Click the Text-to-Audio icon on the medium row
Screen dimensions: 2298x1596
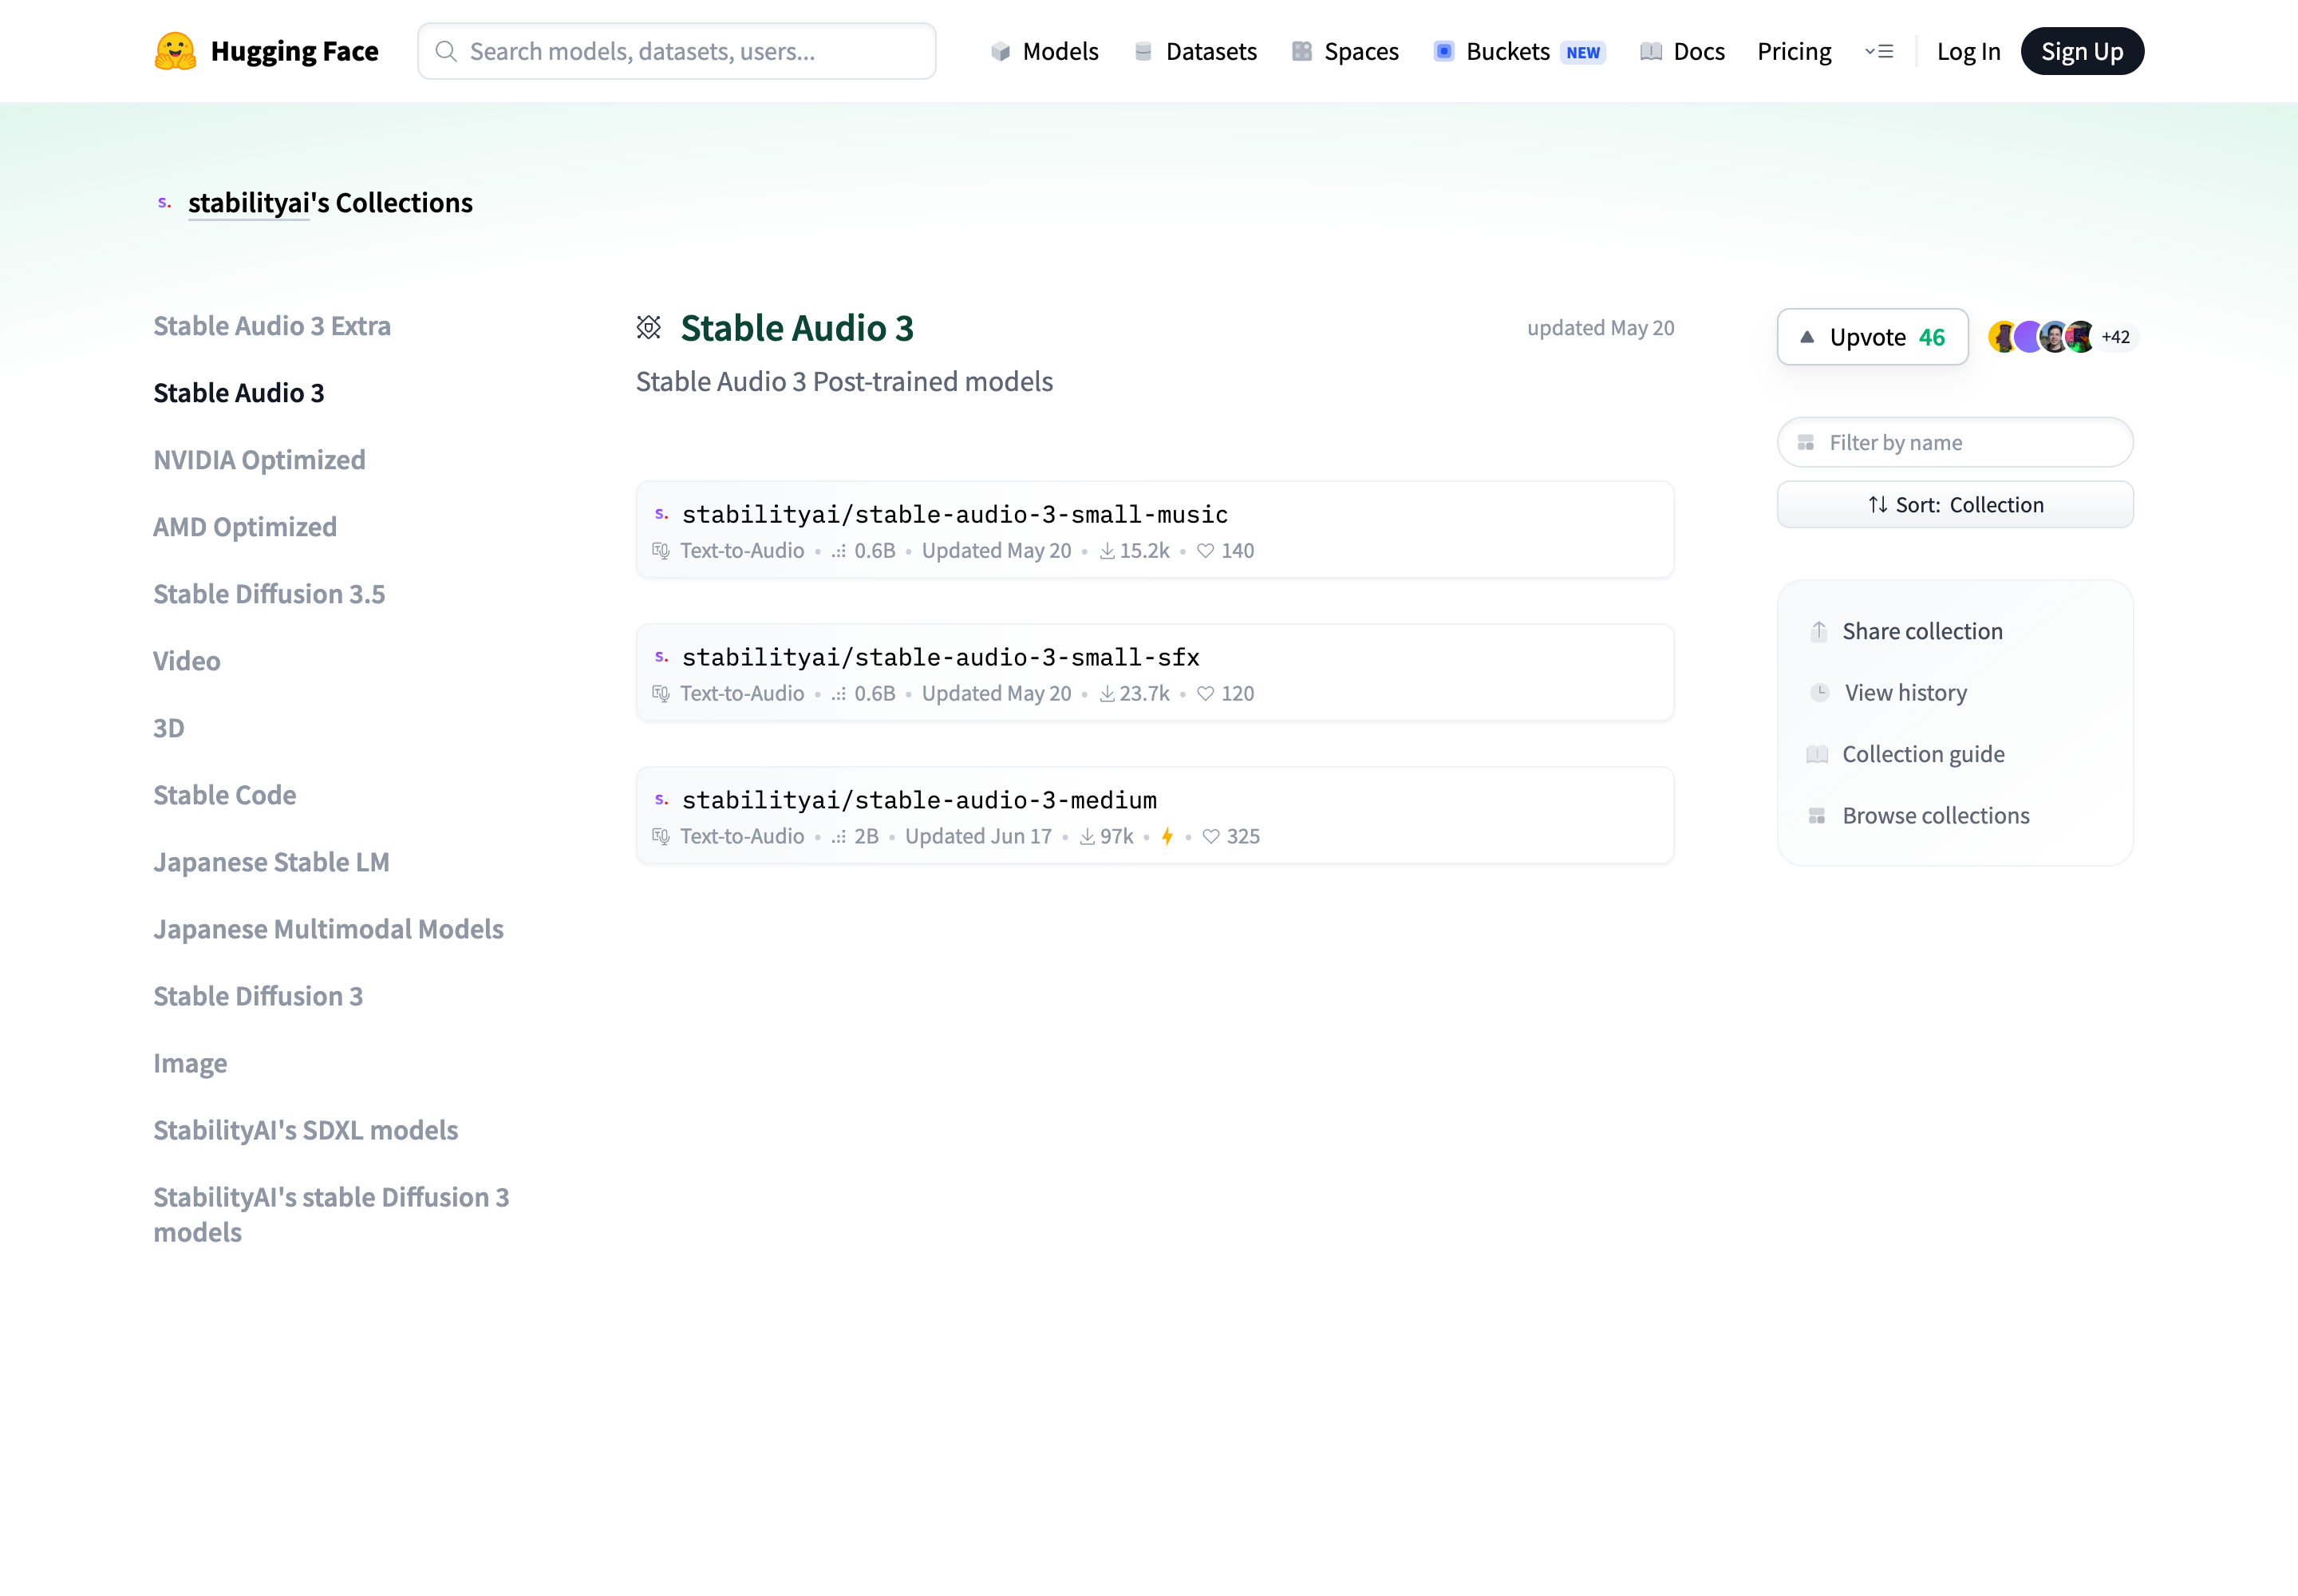pyautogui.click(x=661, y=836)
